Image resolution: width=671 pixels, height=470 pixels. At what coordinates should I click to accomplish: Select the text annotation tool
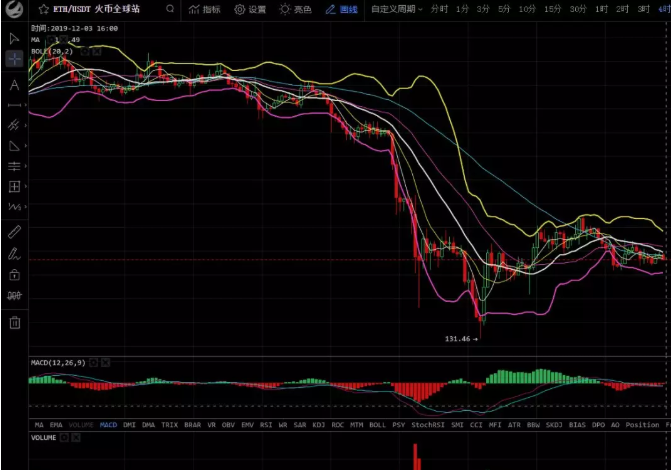pos(14,85)
